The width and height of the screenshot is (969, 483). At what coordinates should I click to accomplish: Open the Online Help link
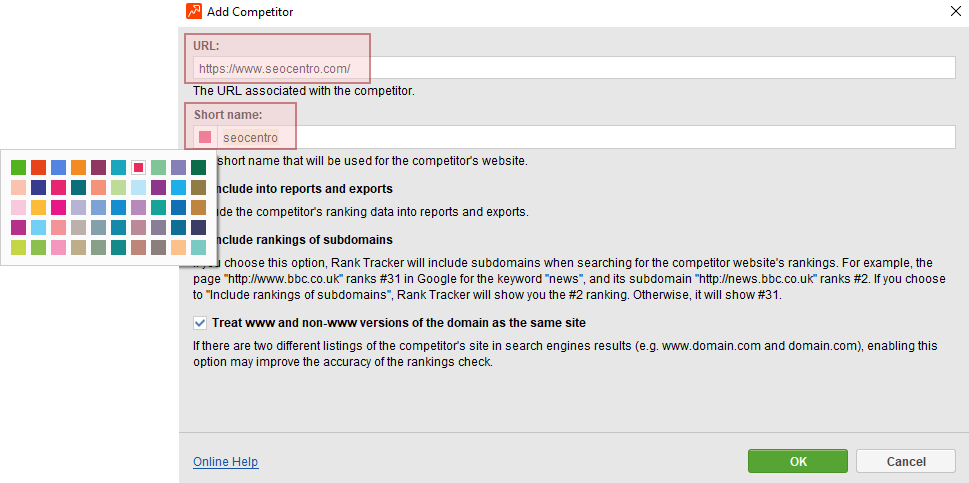[x=226, y=462]
